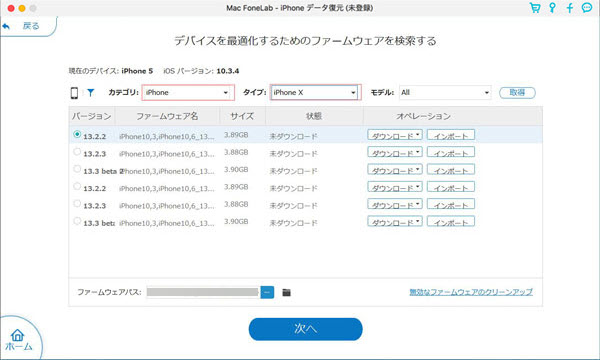Open the 無効なファームウェアのクリーンアップ link

click(471, 292)
